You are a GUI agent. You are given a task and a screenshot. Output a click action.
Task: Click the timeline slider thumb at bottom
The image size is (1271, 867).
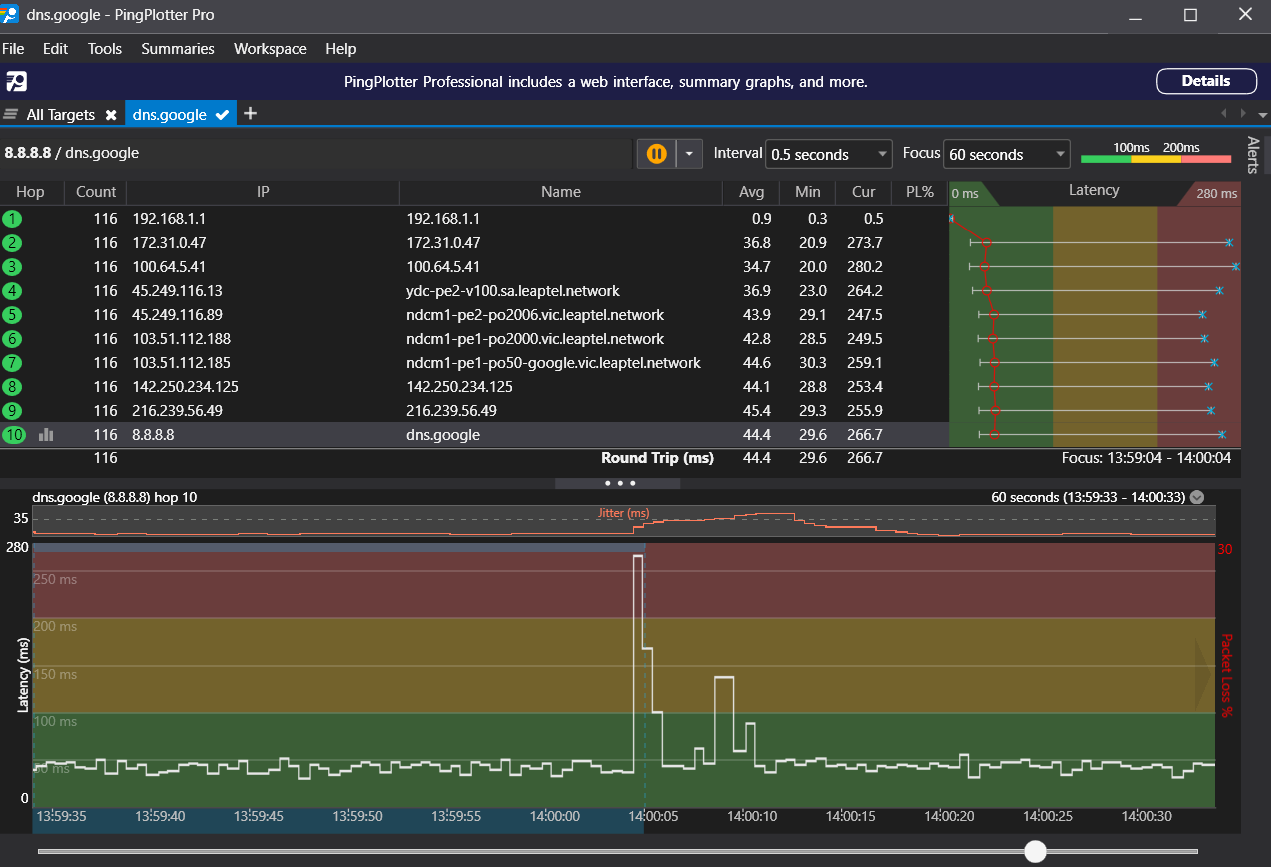(1036, 851)
